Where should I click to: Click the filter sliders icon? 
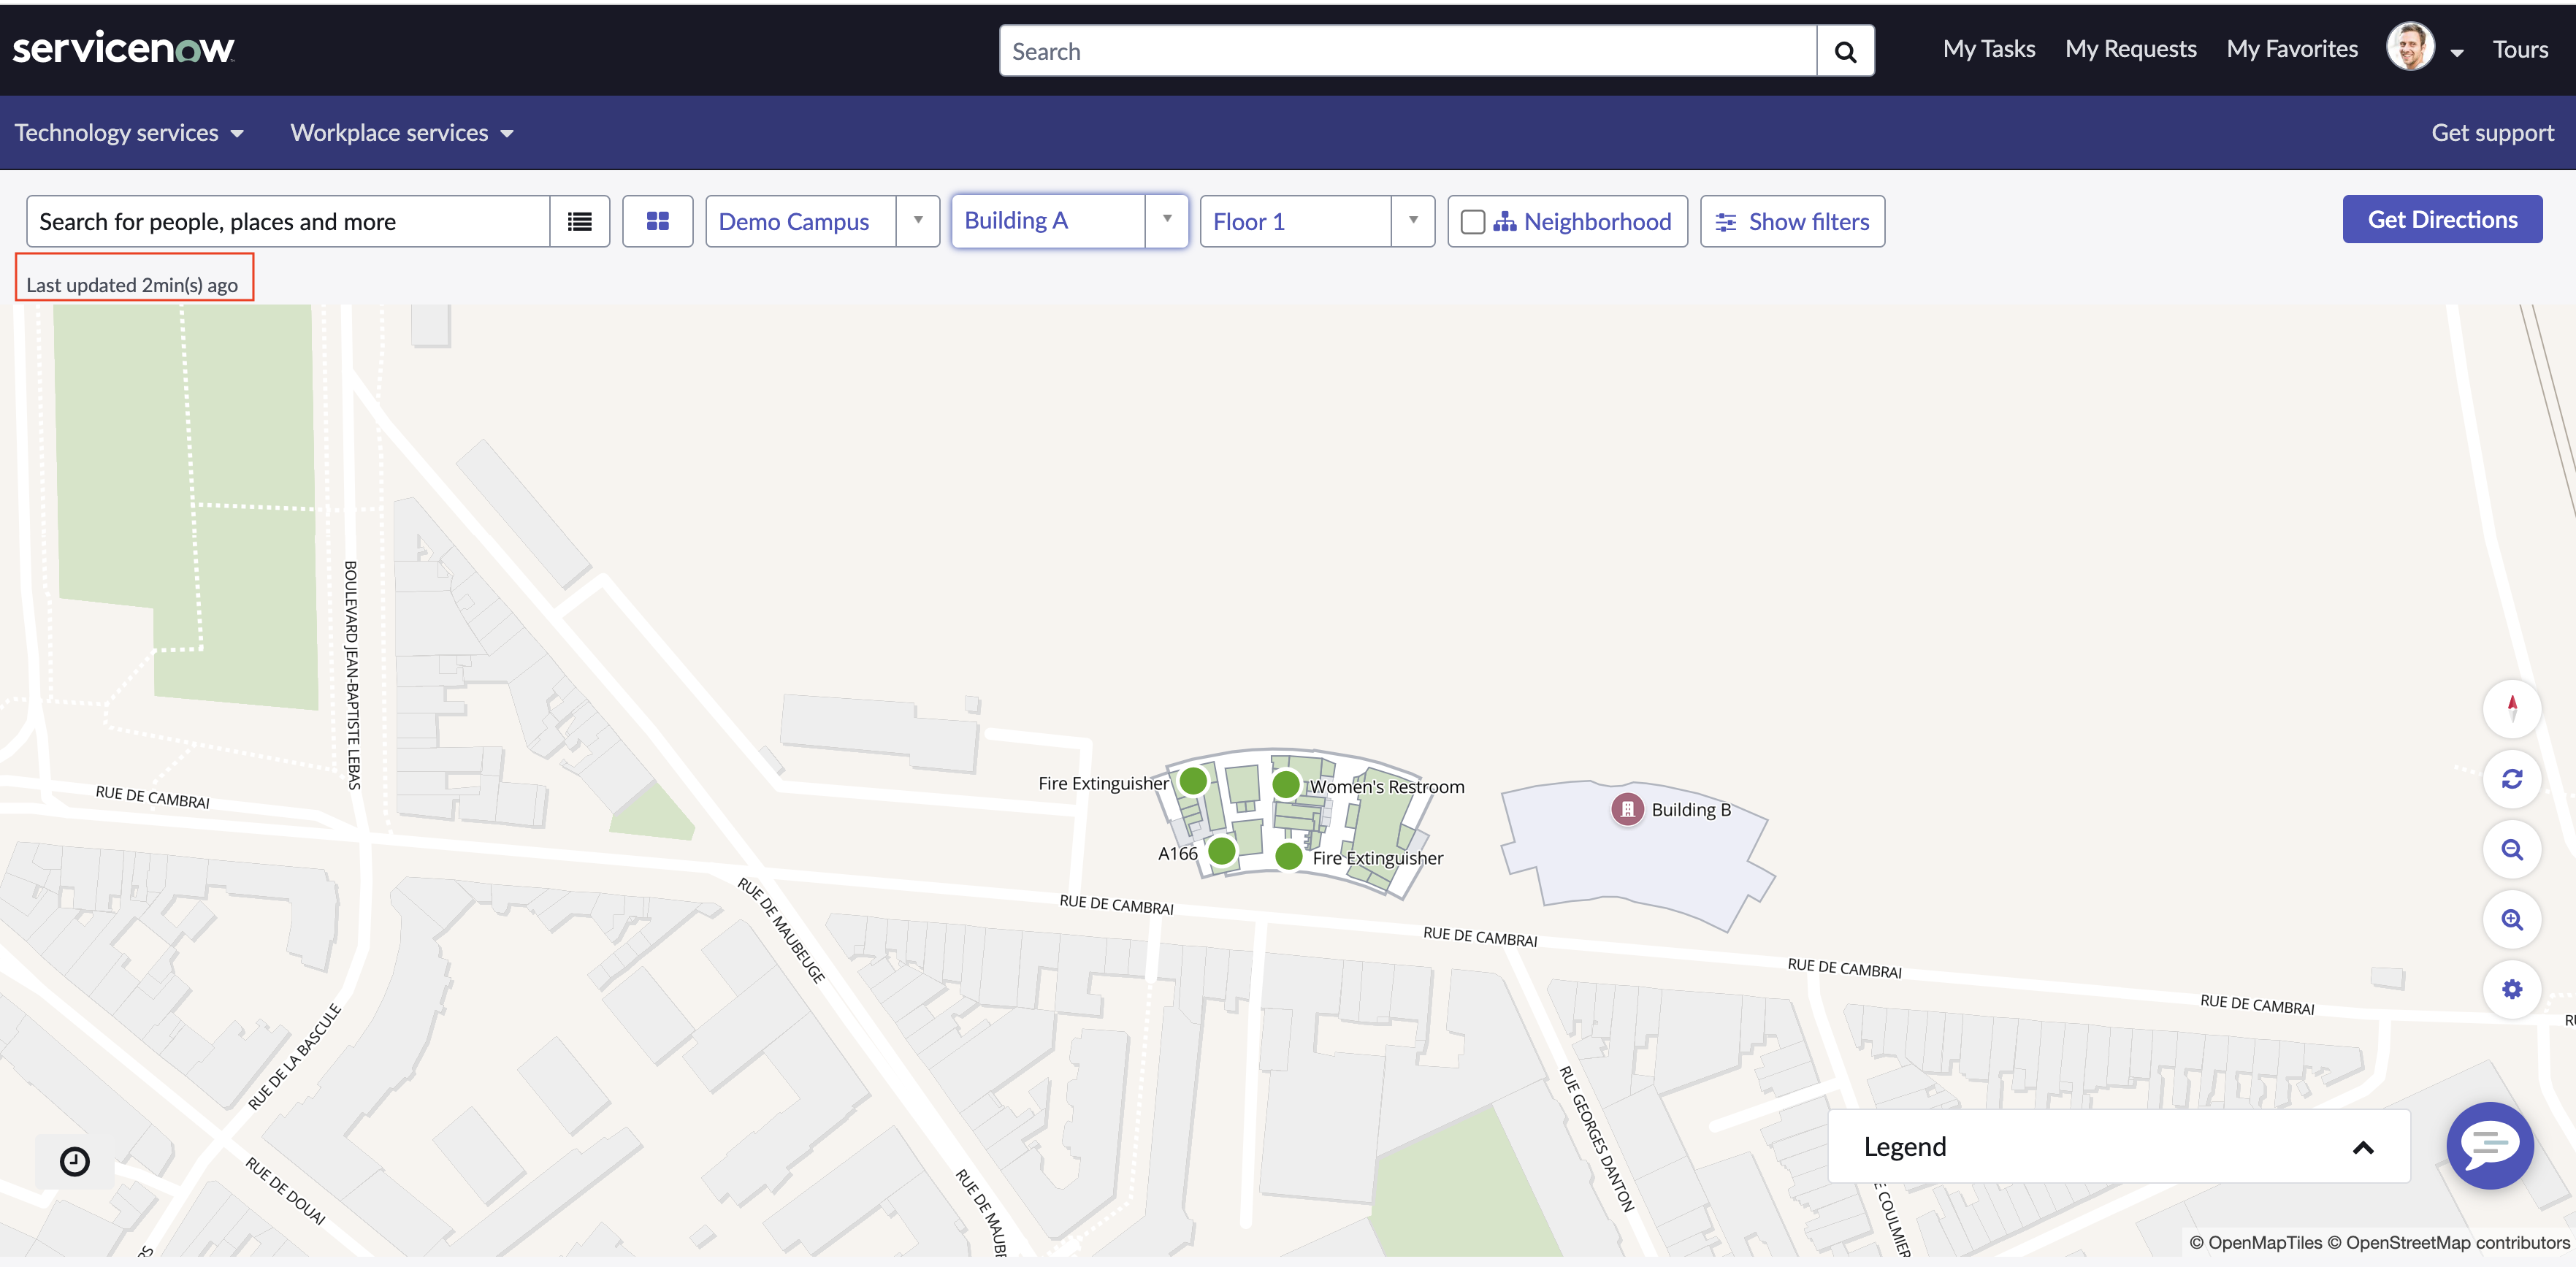tap(1725, 222)
